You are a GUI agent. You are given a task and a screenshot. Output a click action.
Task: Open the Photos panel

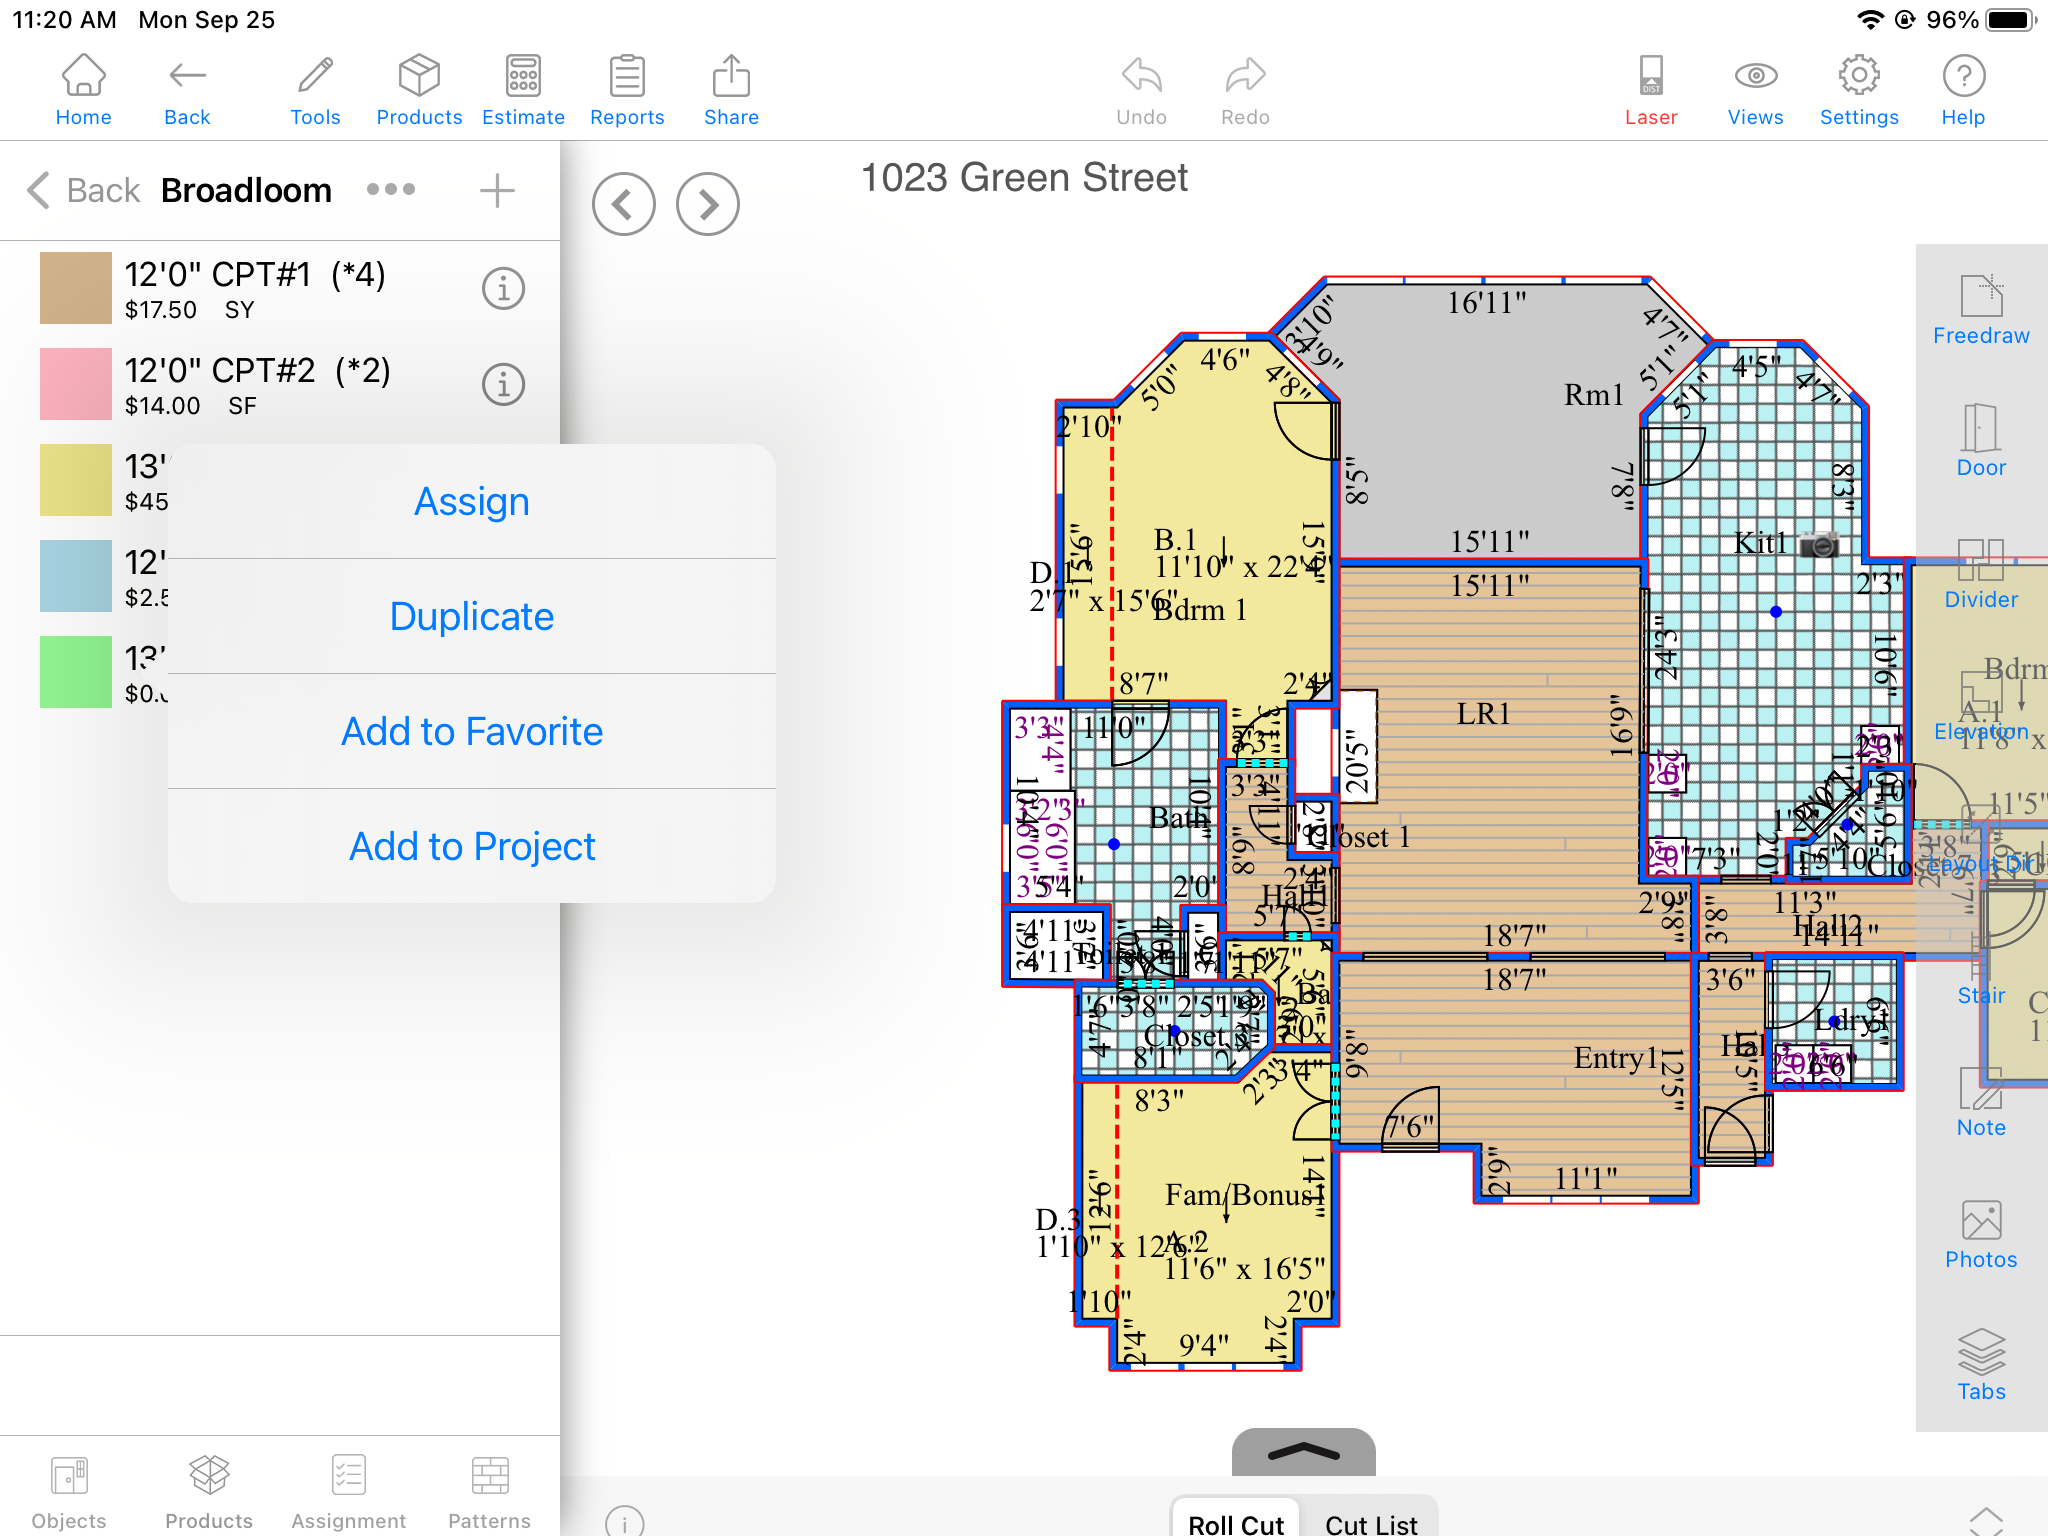tap(1980, 1234)
